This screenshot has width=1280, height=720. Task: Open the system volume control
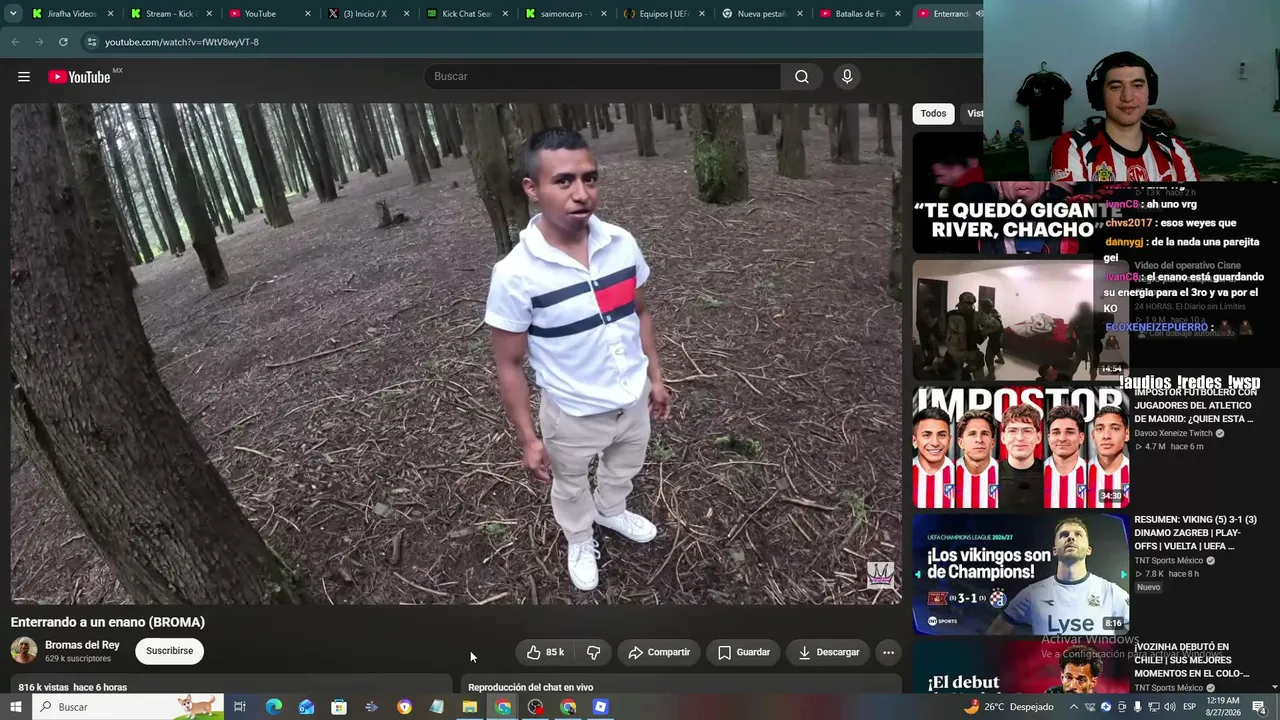pyautogui.click(x=1169, y=707)
